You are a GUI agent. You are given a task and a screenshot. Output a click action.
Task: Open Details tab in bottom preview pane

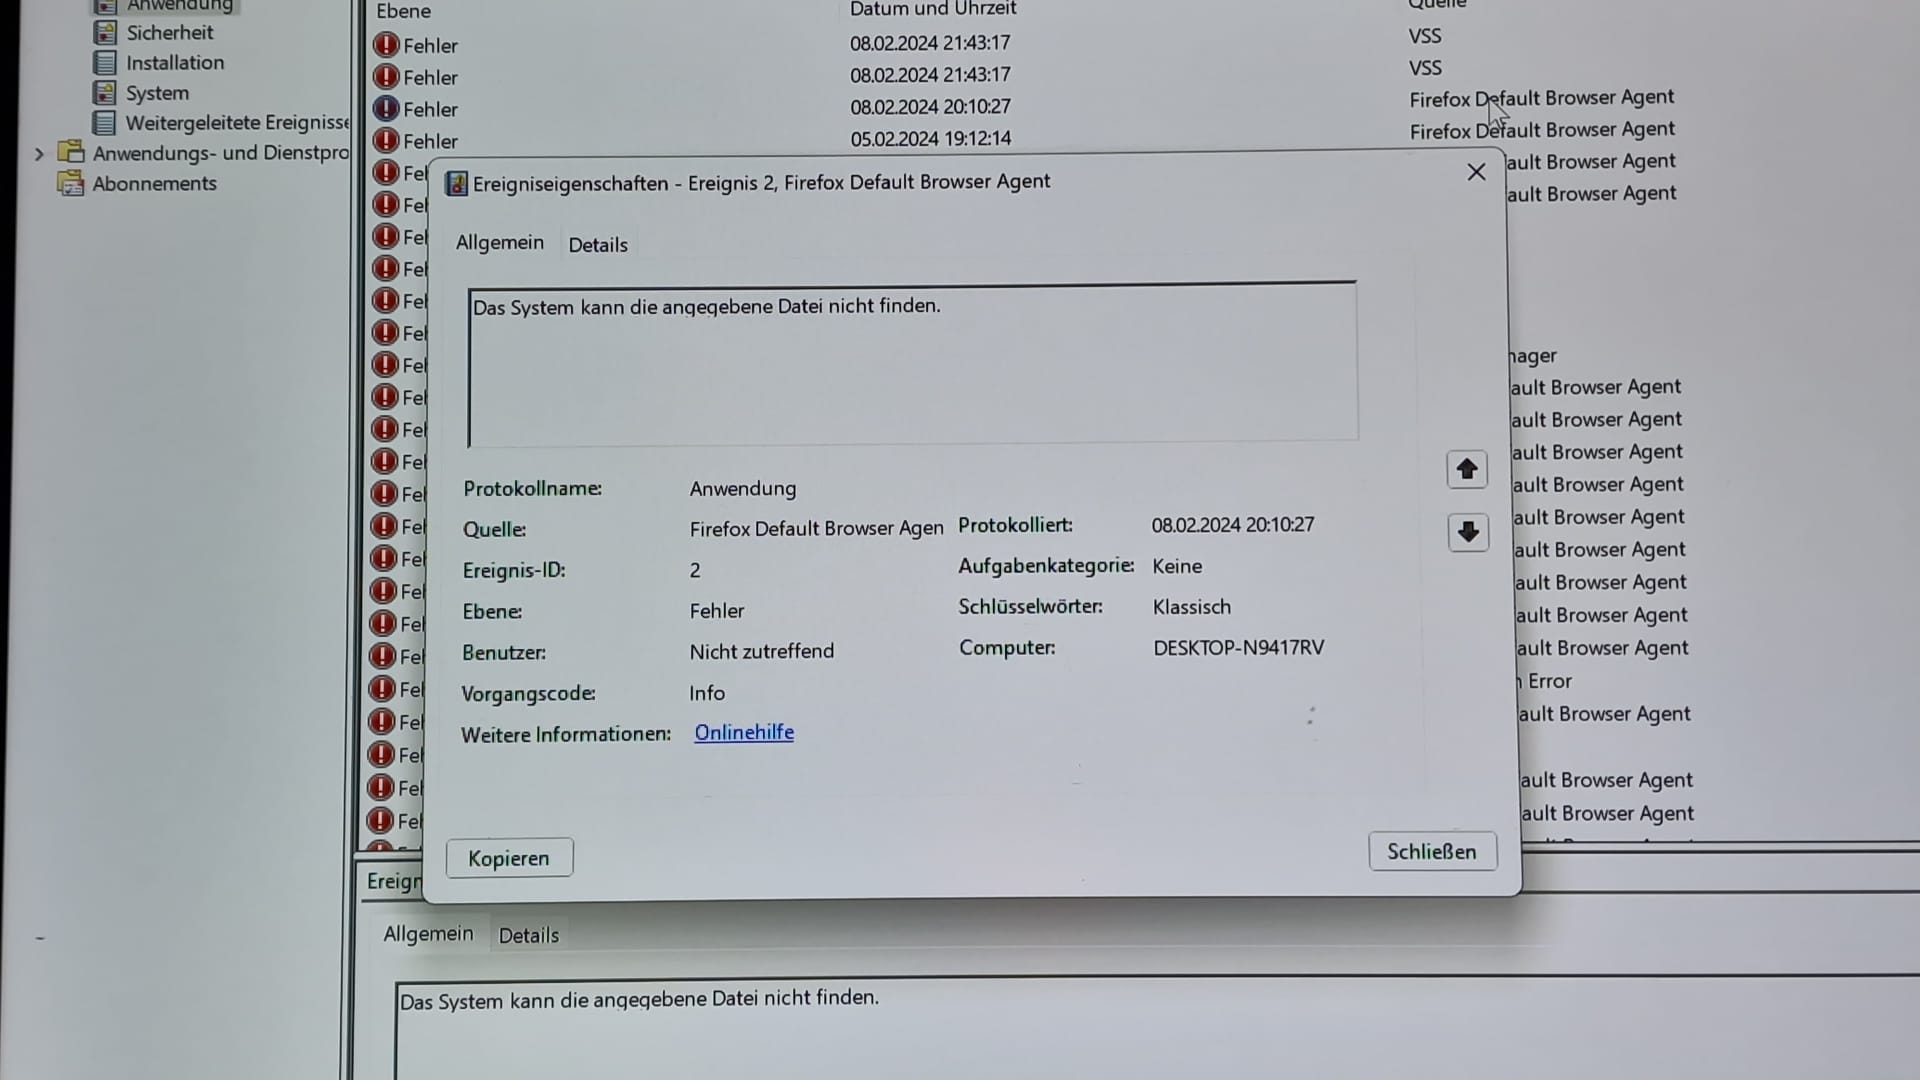tap(528, 935)
